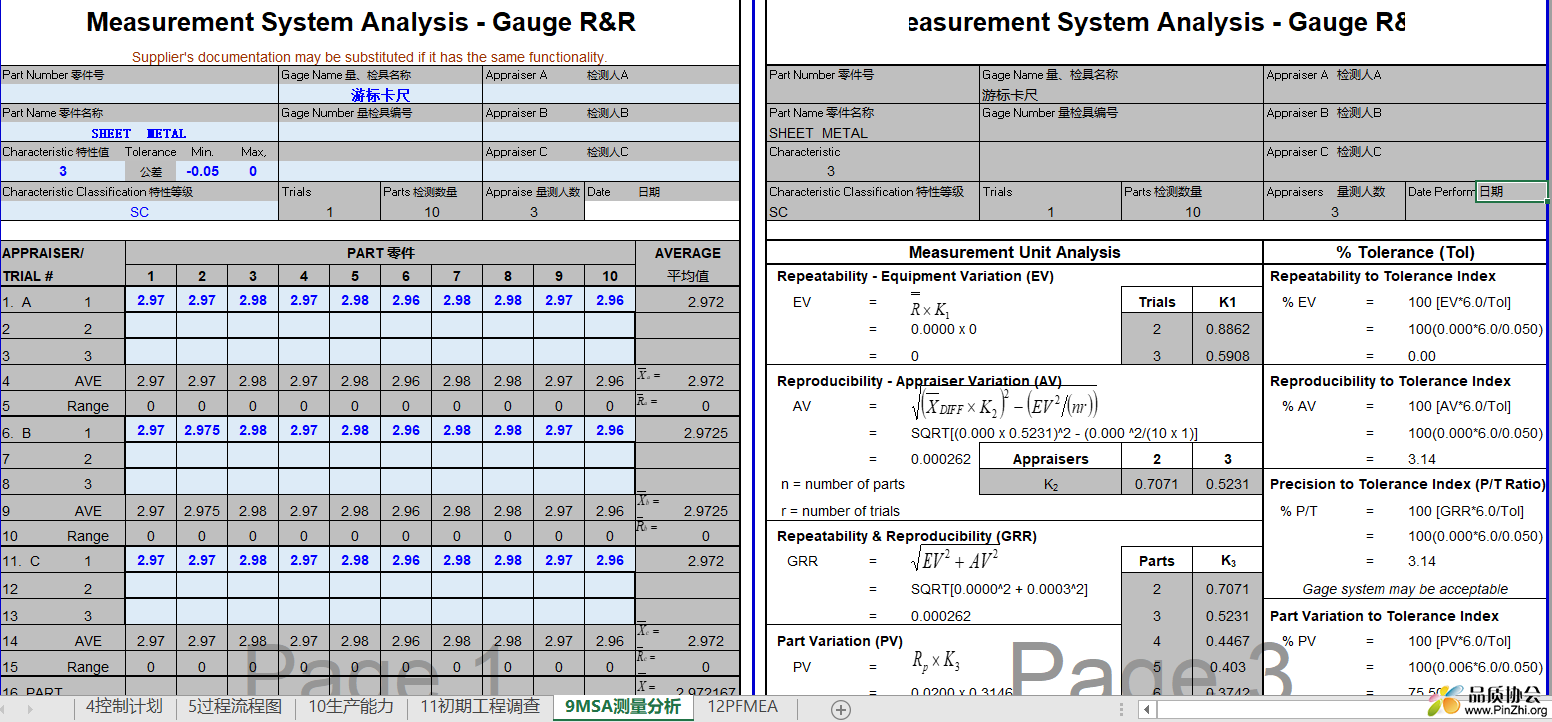Click empty cell row 2 trial 2 part 1
The width and height of the screenshot is (1552, 722).
click(151, 327)
